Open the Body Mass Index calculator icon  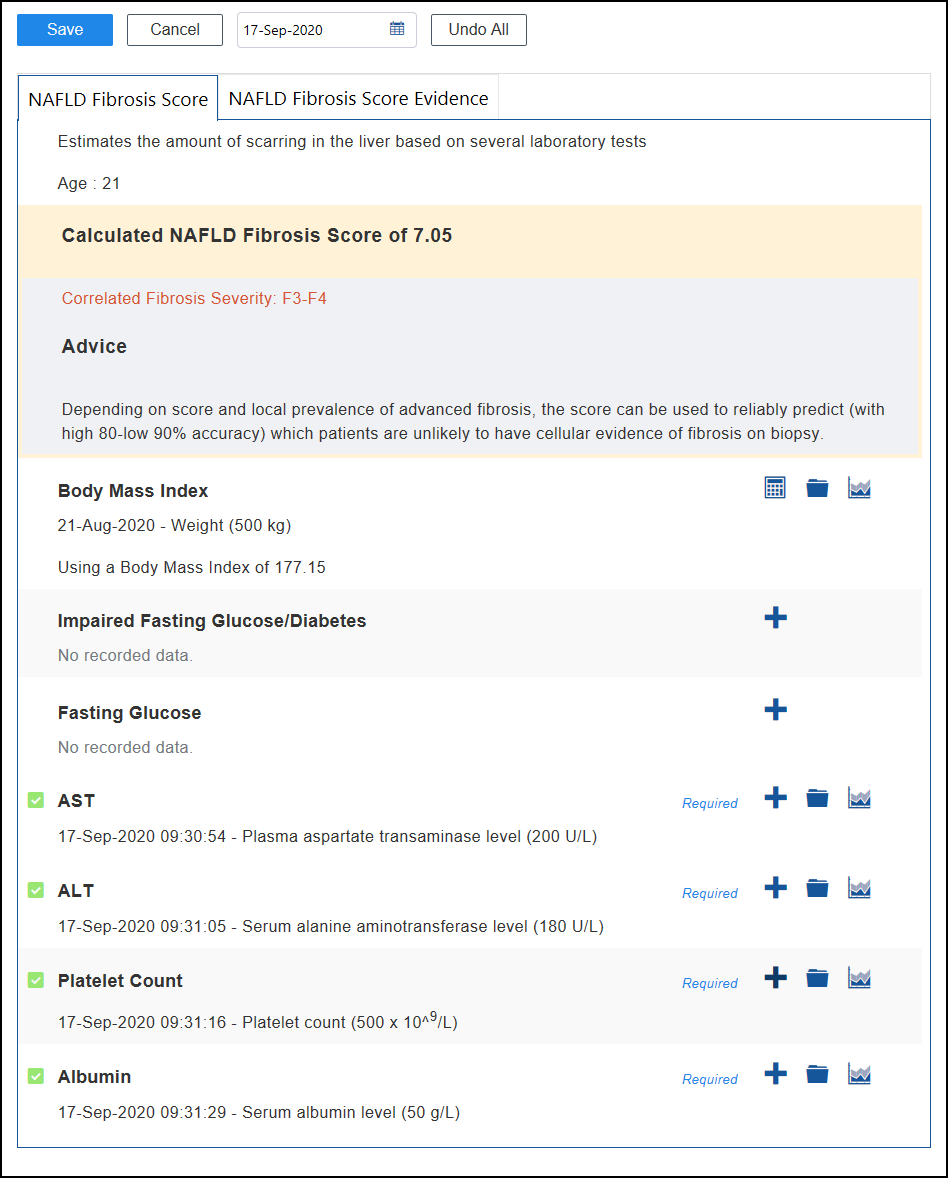775,488
